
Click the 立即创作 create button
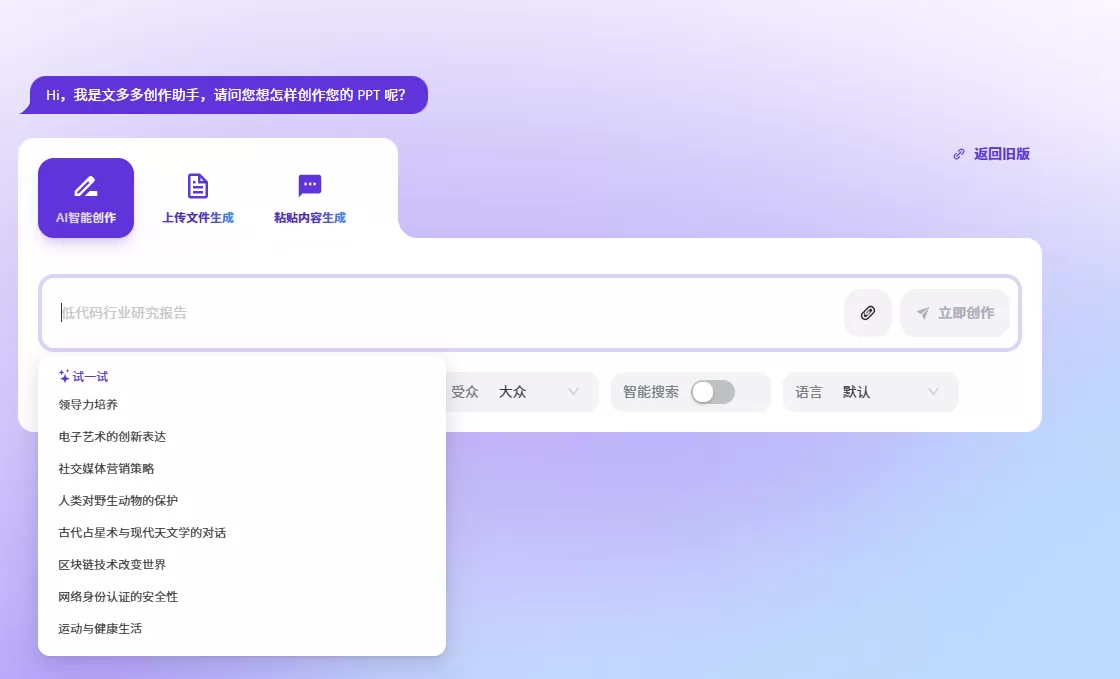pos(955,313)
